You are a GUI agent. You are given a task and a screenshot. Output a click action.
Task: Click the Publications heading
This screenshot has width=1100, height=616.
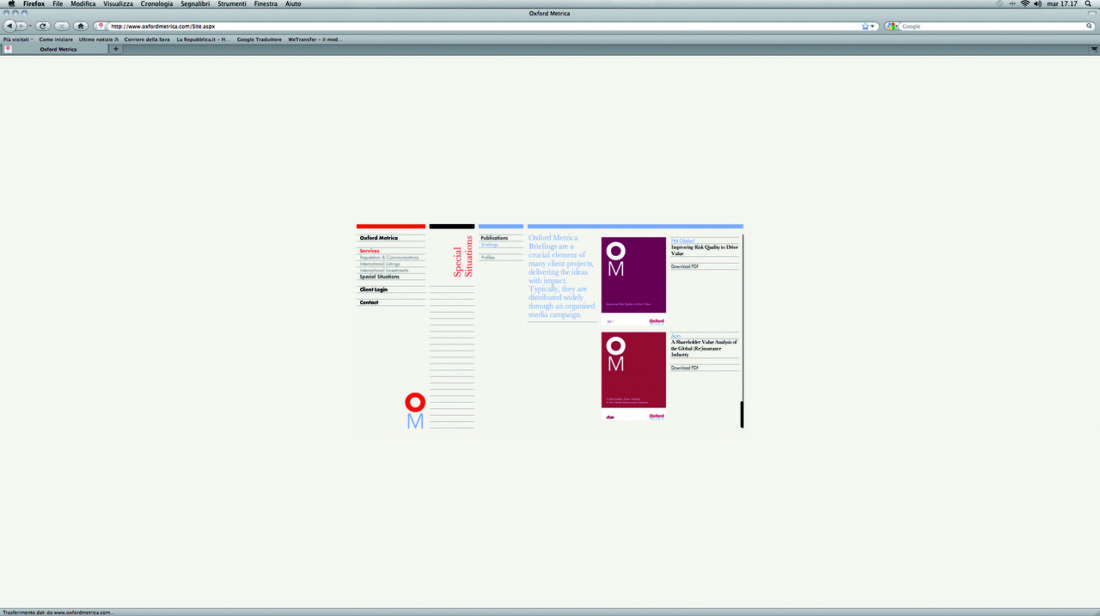[x=494, y=238]
